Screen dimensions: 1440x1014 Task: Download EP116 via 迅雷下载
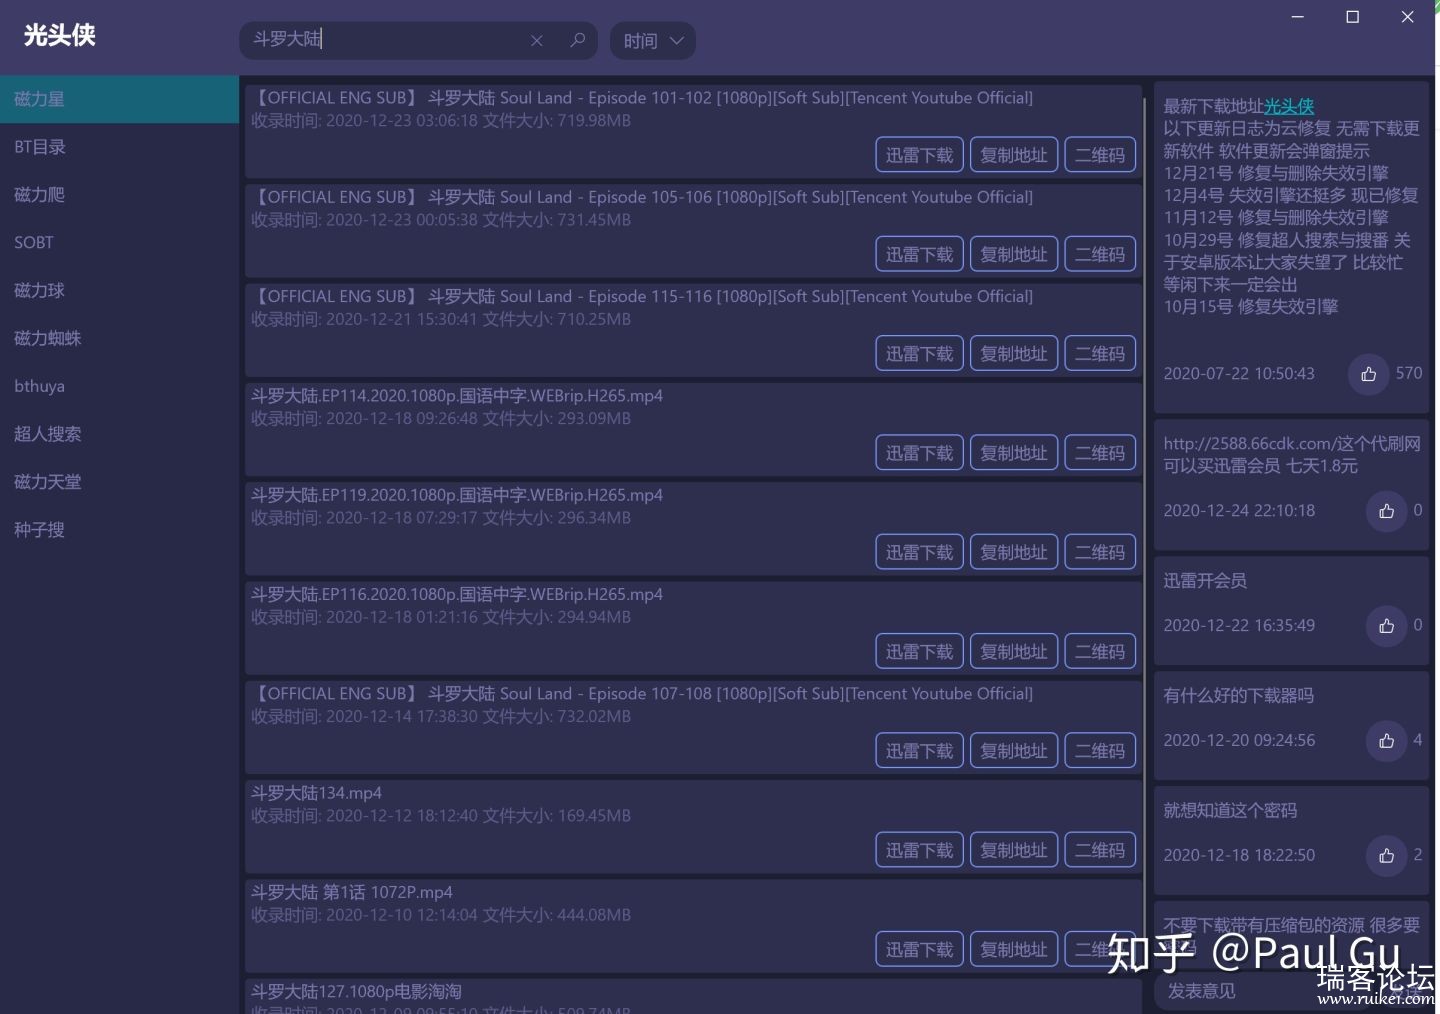tap(919, 651)
